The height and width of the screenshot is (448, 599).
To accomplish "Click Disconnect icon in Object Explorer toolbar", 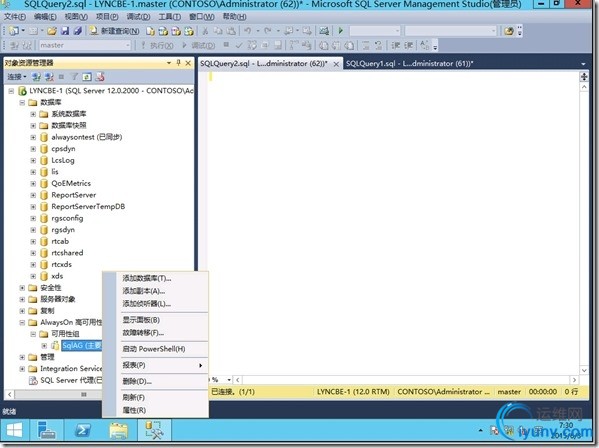I will coord(49,77).
